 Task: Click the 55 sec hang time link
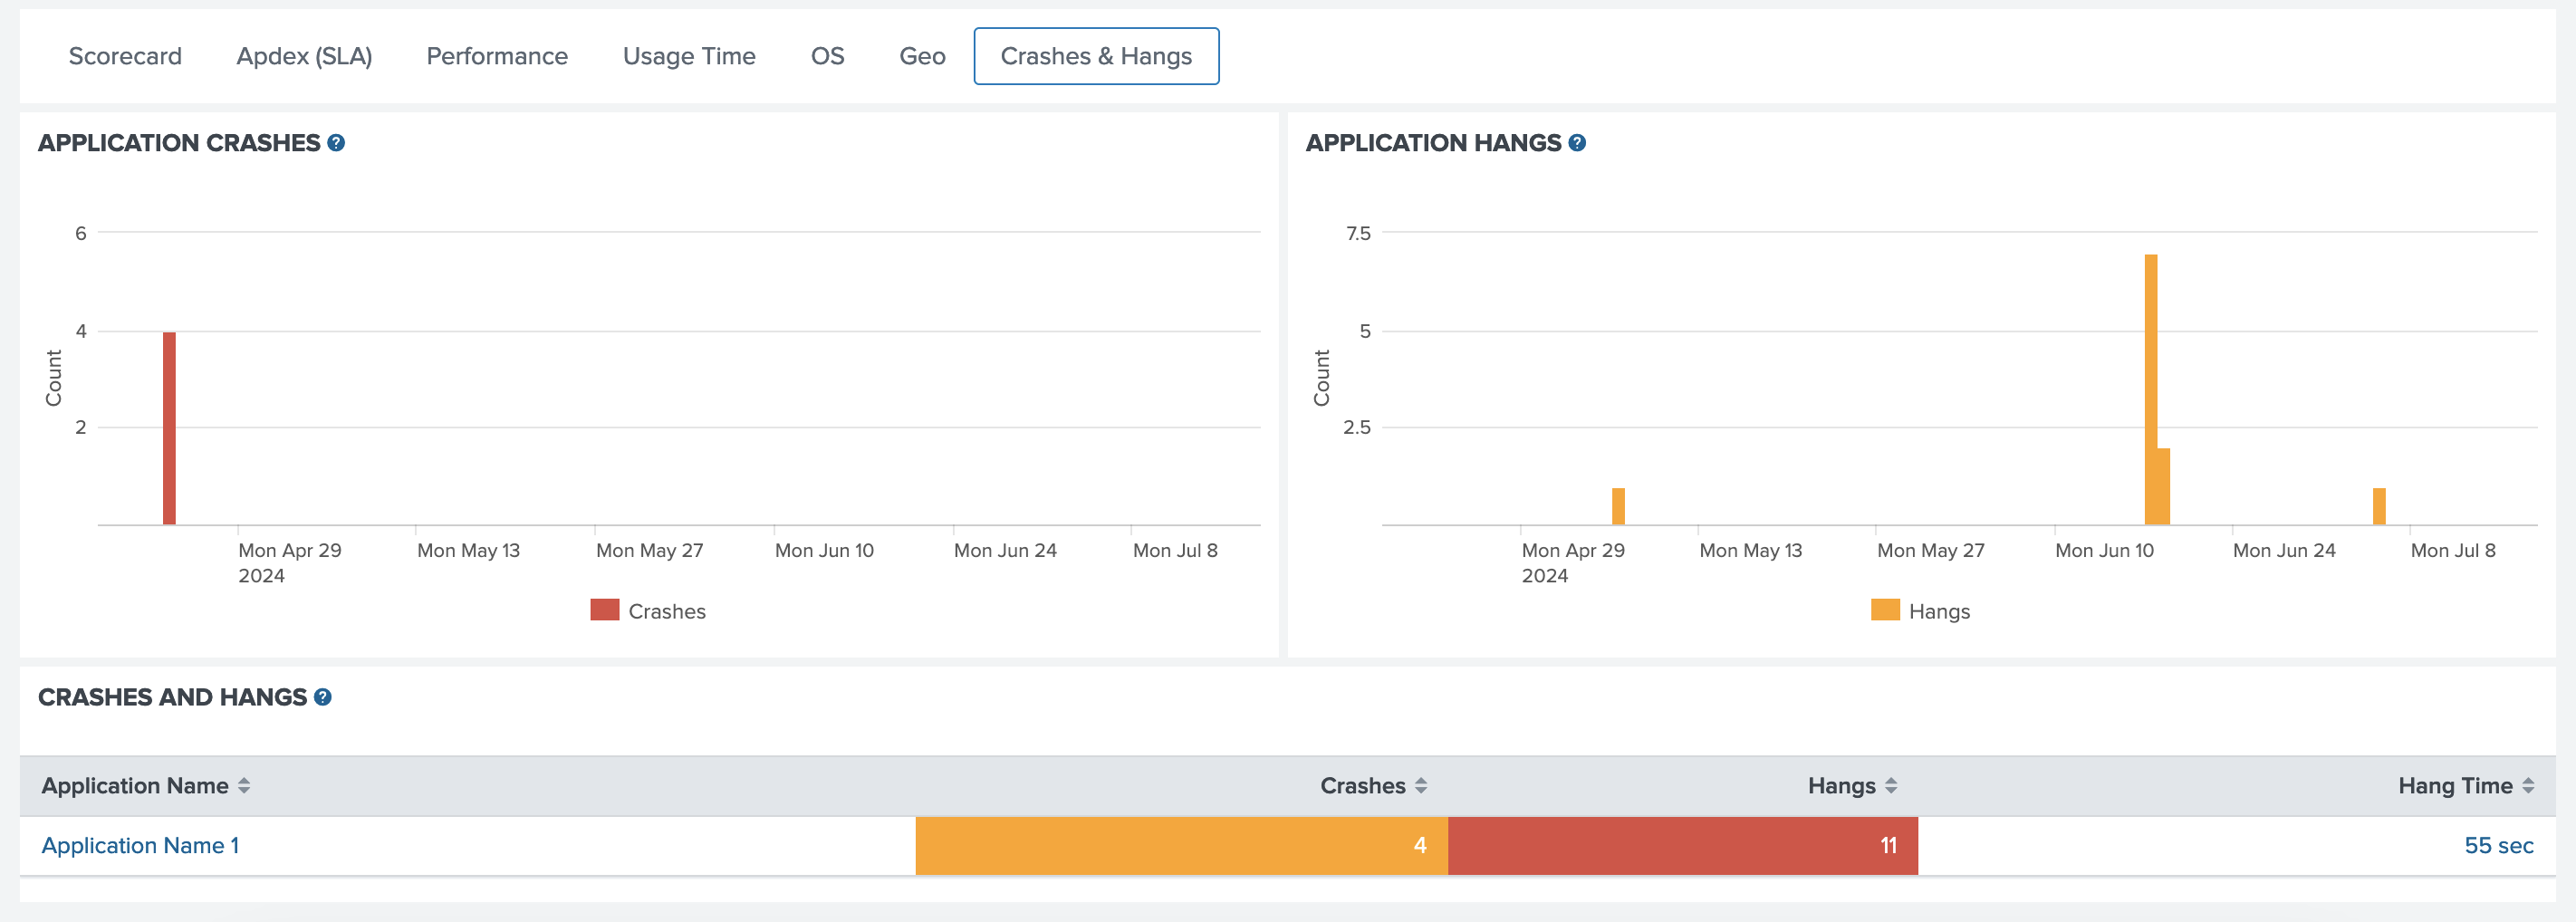tap(2498, 845)
